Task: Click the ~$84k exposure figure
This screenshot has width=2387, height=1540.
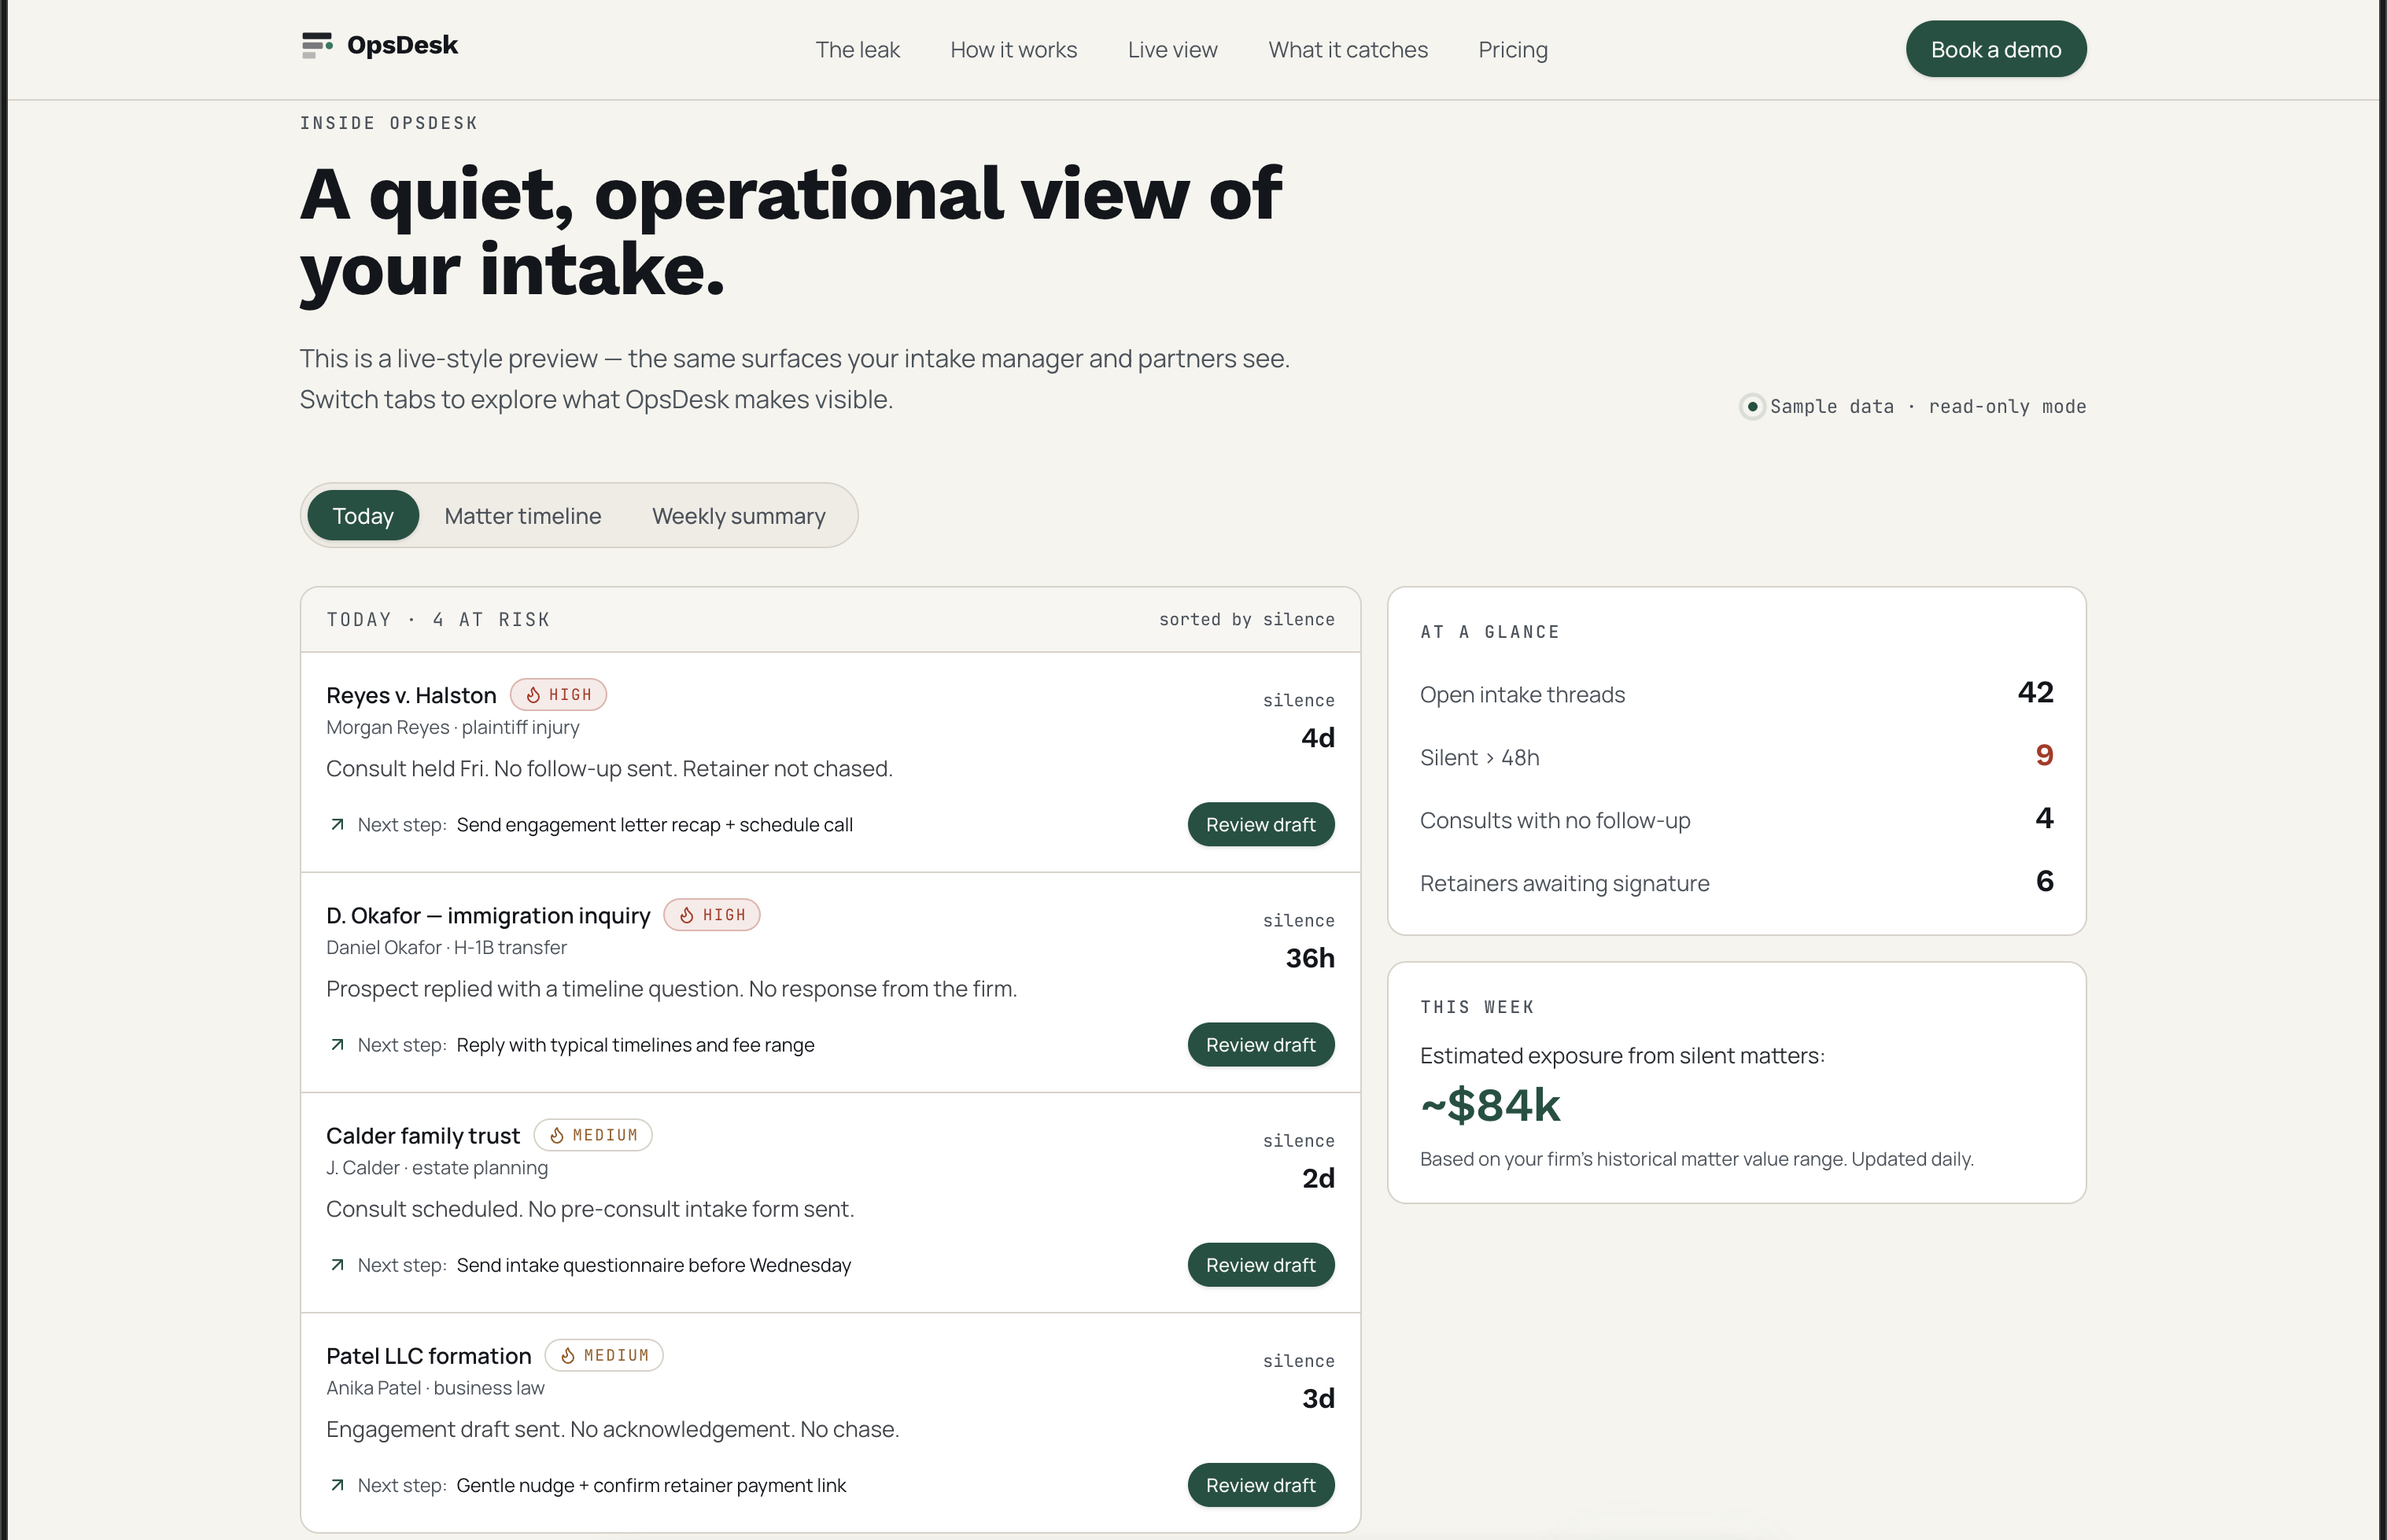Action: tap(1490, 1105)
